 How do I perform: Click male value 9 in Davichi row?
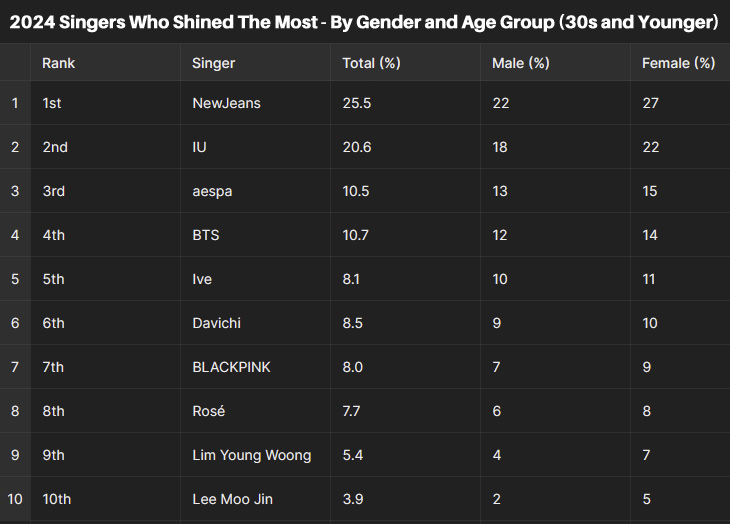pos(497,323)
